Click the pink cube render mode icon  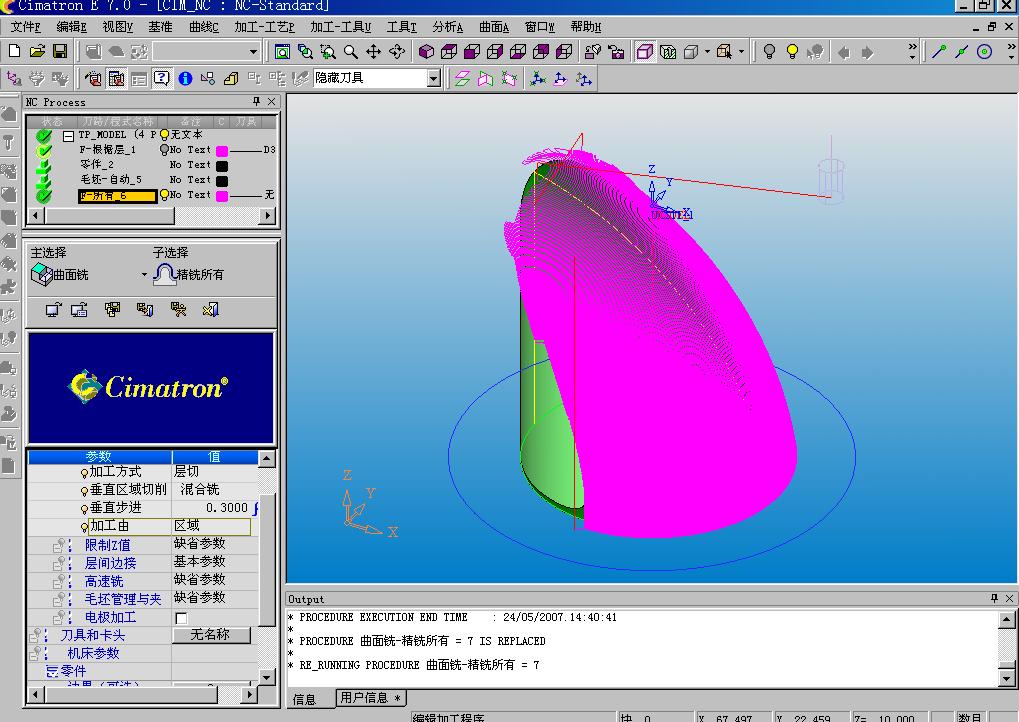[644, 51]
